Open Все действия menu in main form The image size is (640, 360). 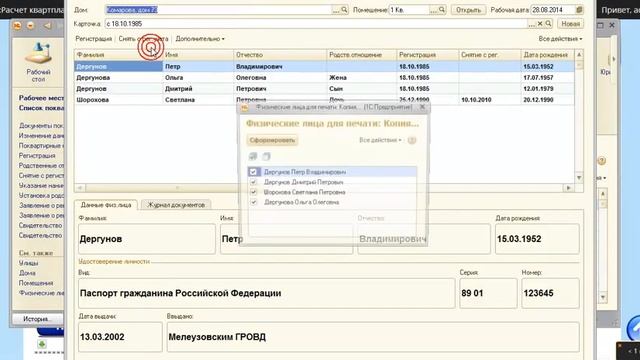pos(560,39)
